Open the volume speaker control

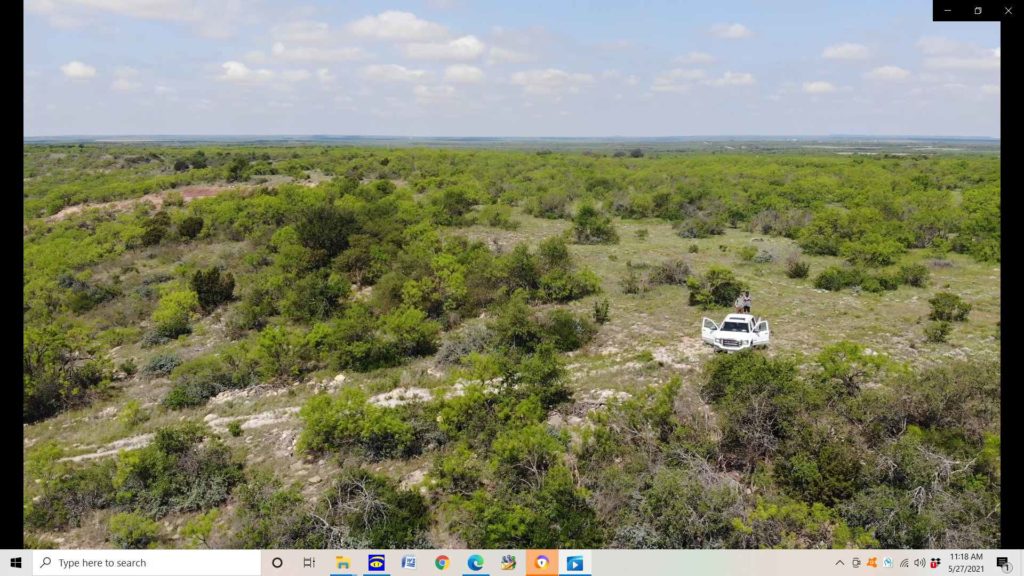point(920,562)
